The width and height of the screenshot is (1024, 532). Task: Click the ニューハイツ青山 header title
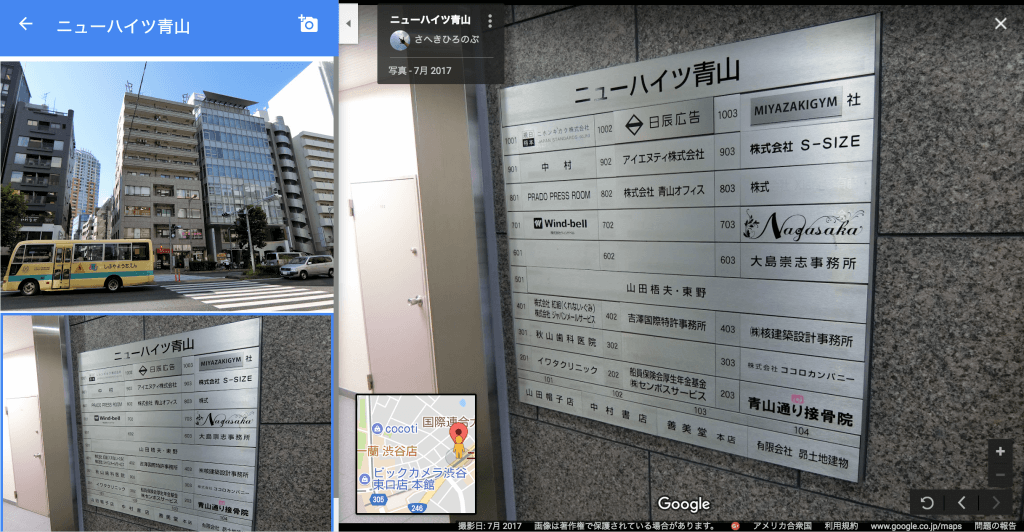pos(123,26)
